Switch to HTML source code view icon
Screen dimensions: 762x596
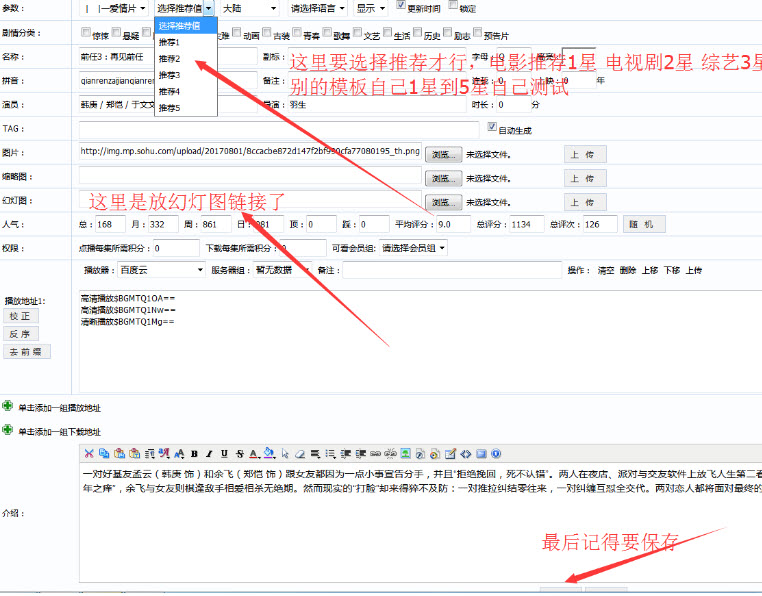466,454
